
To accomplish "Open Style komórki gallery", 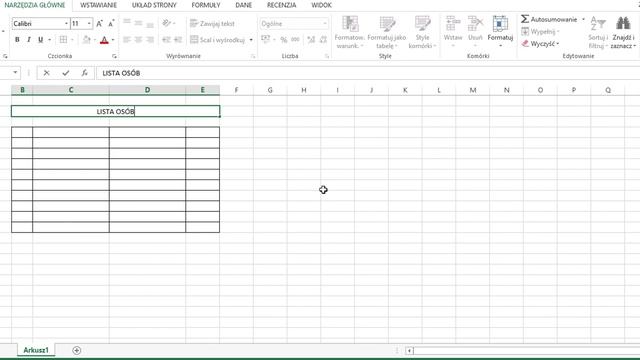I will (x=422, y=32).
